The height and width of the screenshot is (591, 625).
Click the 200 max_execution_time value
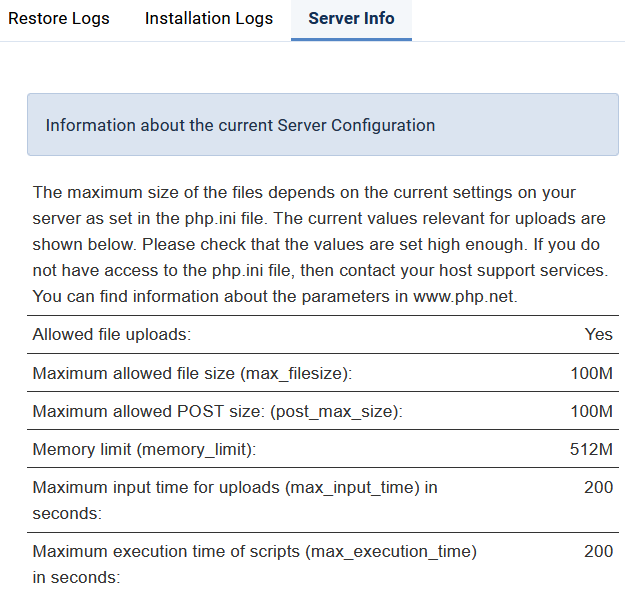(598, 552)
